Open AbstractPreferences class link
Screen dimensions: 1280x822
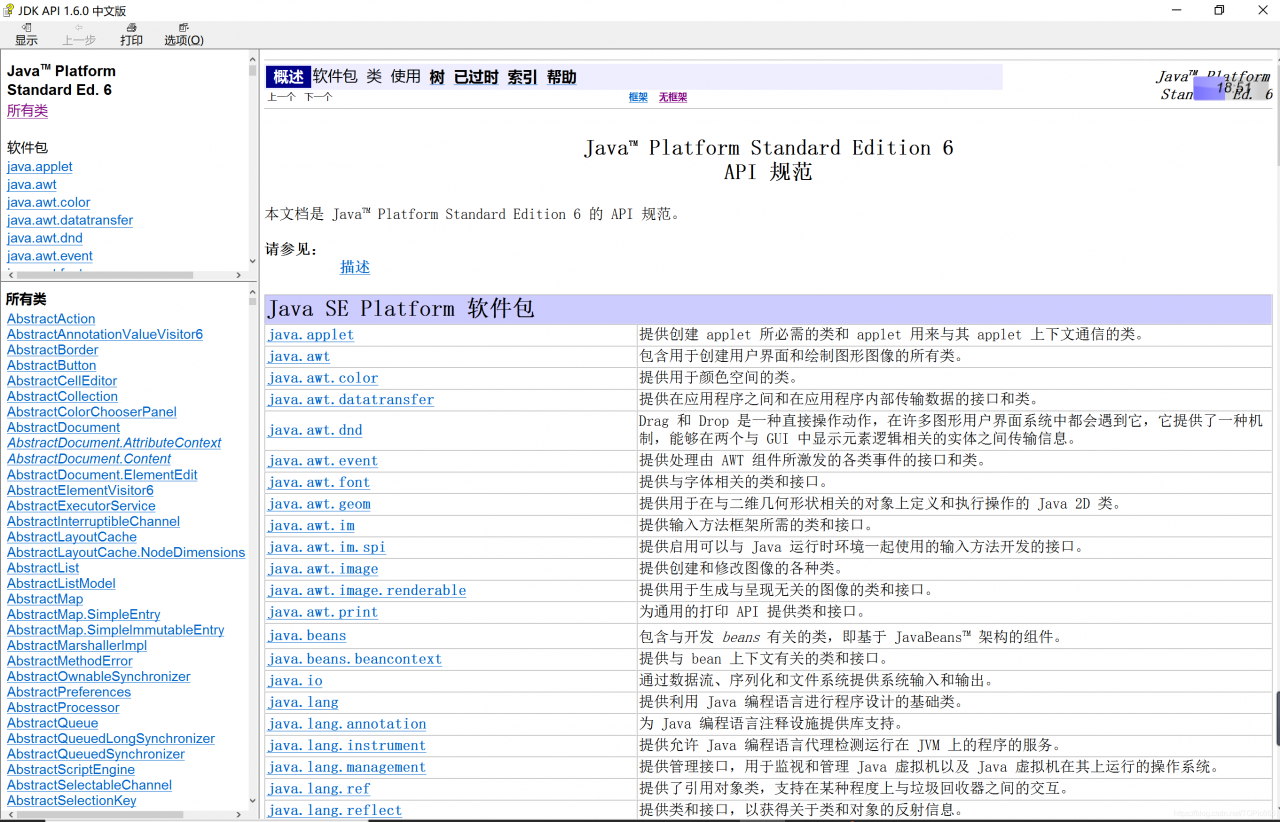[69, 692]
